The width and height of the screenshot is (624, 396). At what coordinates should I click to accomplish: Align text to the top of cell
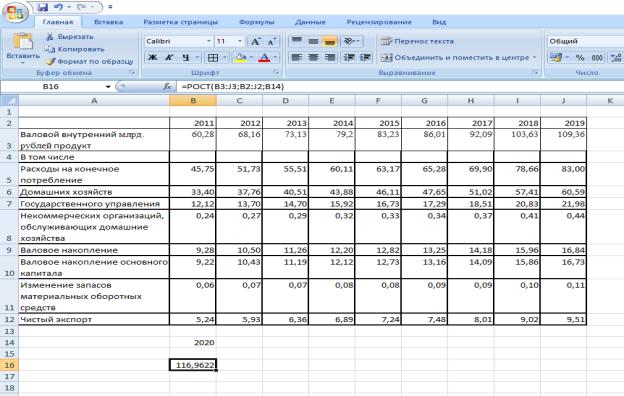pyautogui.click(x=297, y=41)
